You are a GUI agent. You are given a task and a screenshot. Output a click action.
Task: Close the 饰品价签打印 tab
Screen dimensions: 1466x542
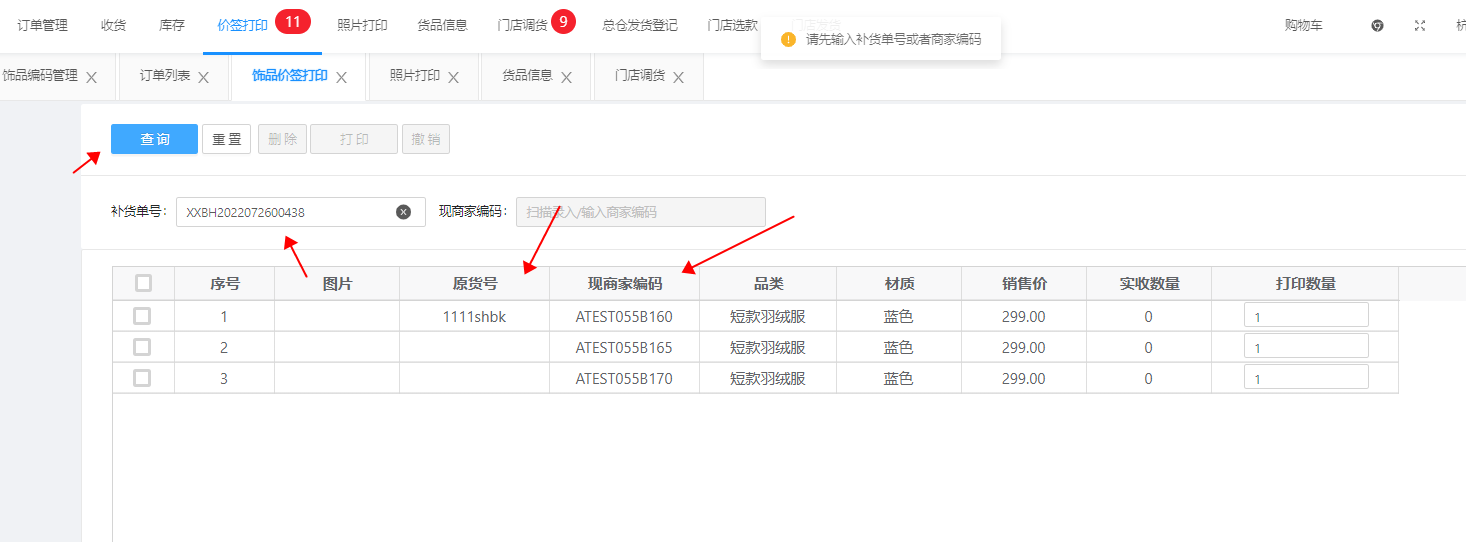pos(341,77)
